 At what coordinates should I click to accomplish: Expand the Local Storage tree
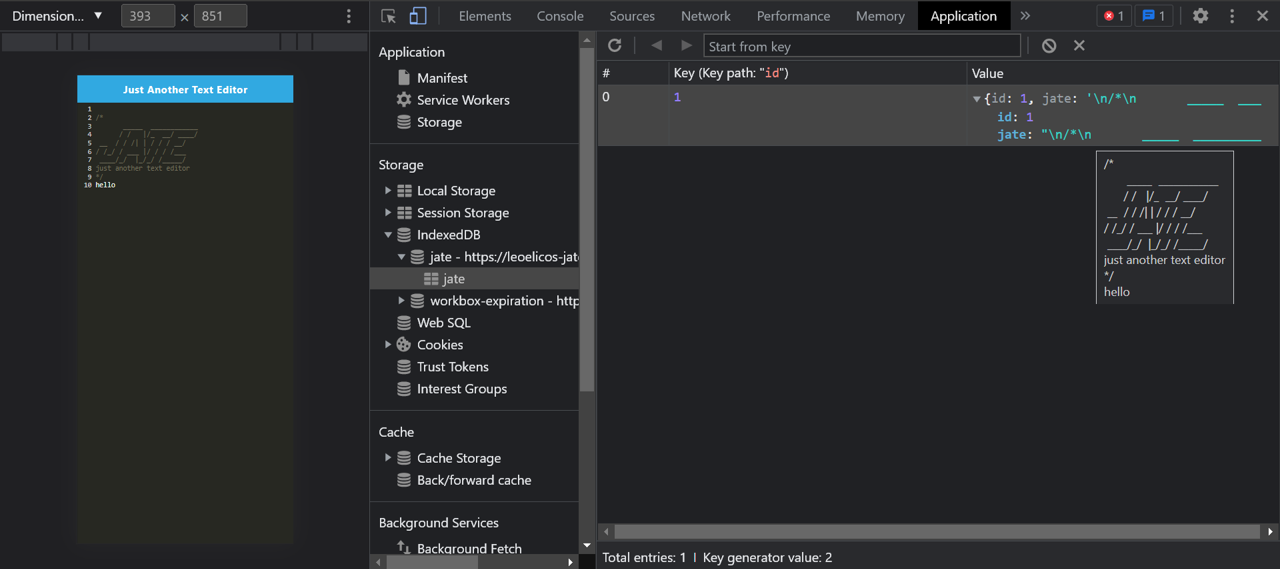(388, 190)
